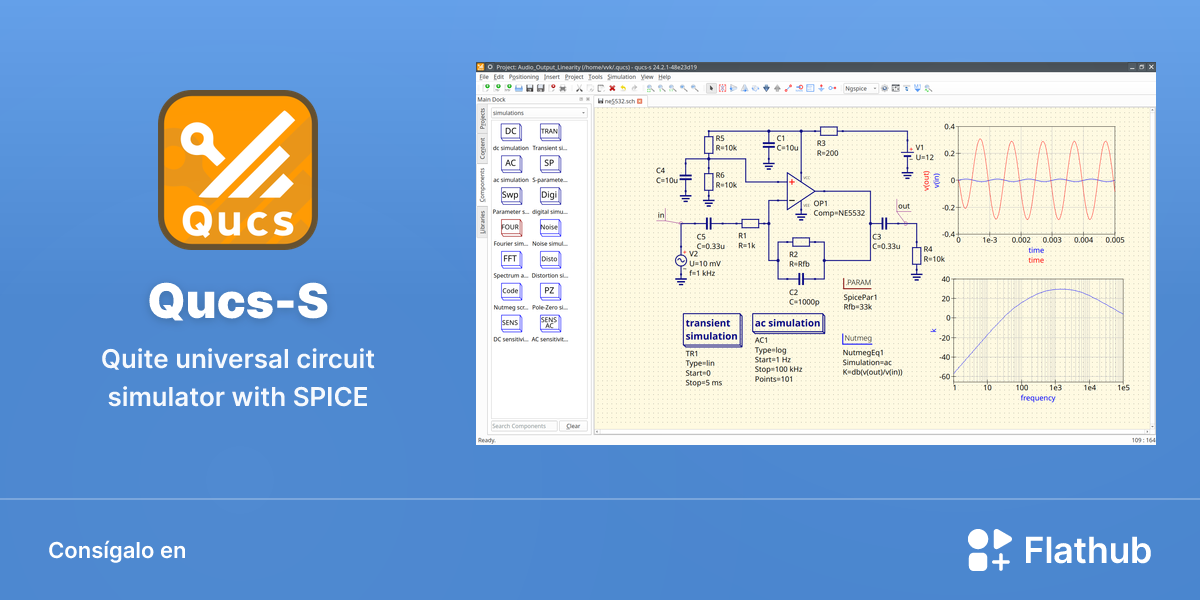
Task: Open the Ngspice simulator dropdown
Action: click(x=861, y=88)
